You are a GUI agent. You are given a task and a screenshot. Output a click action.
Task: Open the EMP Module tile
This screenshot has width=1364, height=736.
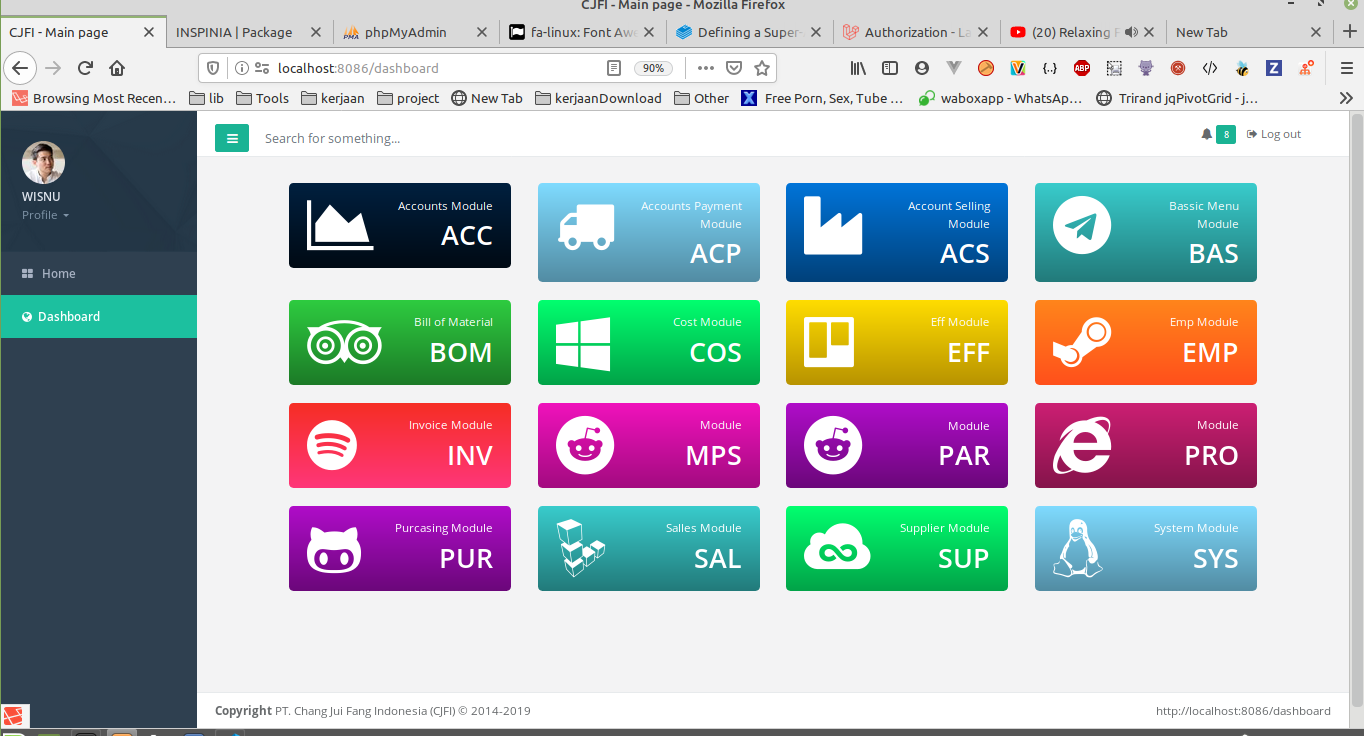pos(1146,342)
